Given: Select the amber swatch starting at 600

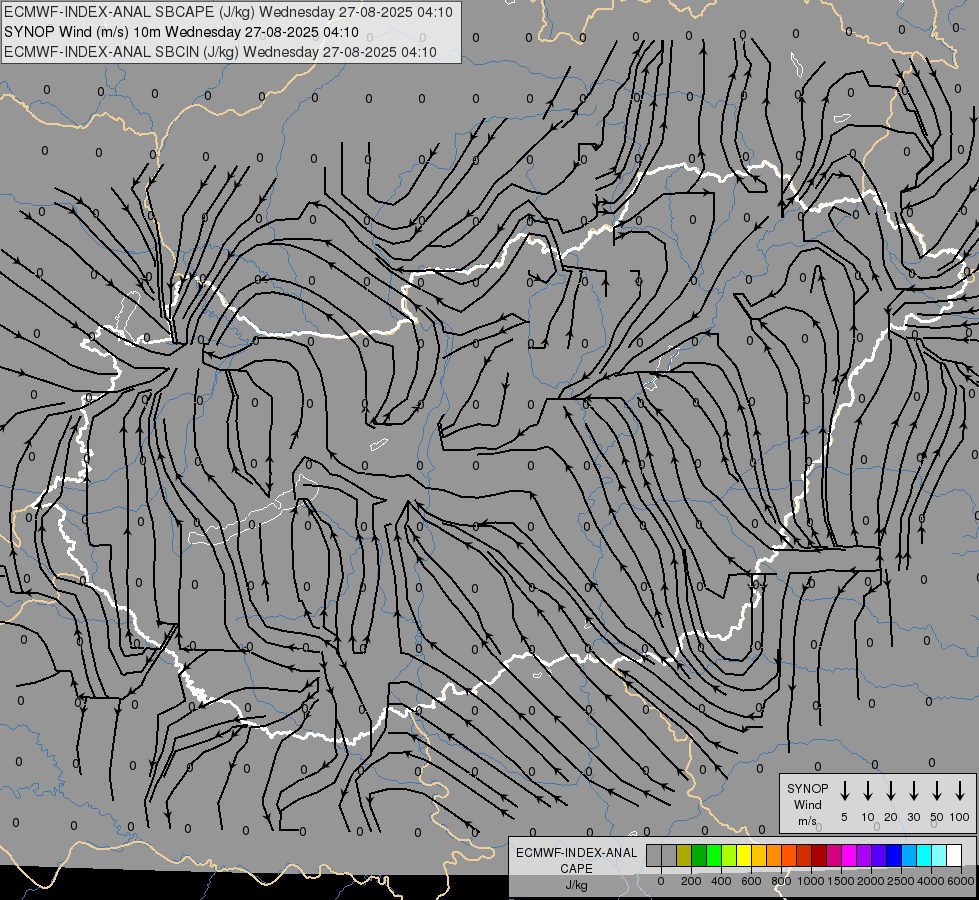Looking at the screenshot, I should (759, 855).
